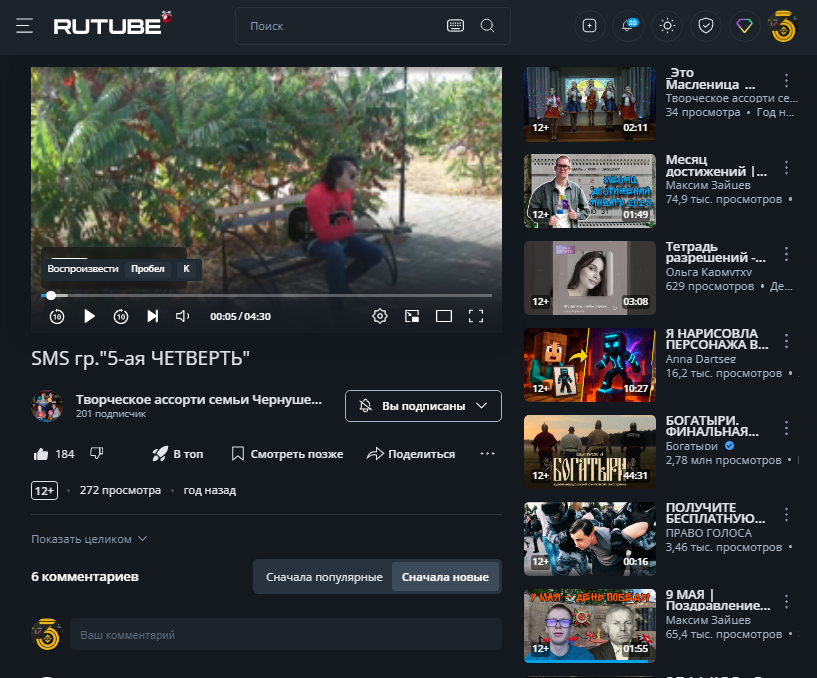This screenshot has width=817, height=678.
Task: Open options for Это Масленица video
Action: click(x=786, y=81)
